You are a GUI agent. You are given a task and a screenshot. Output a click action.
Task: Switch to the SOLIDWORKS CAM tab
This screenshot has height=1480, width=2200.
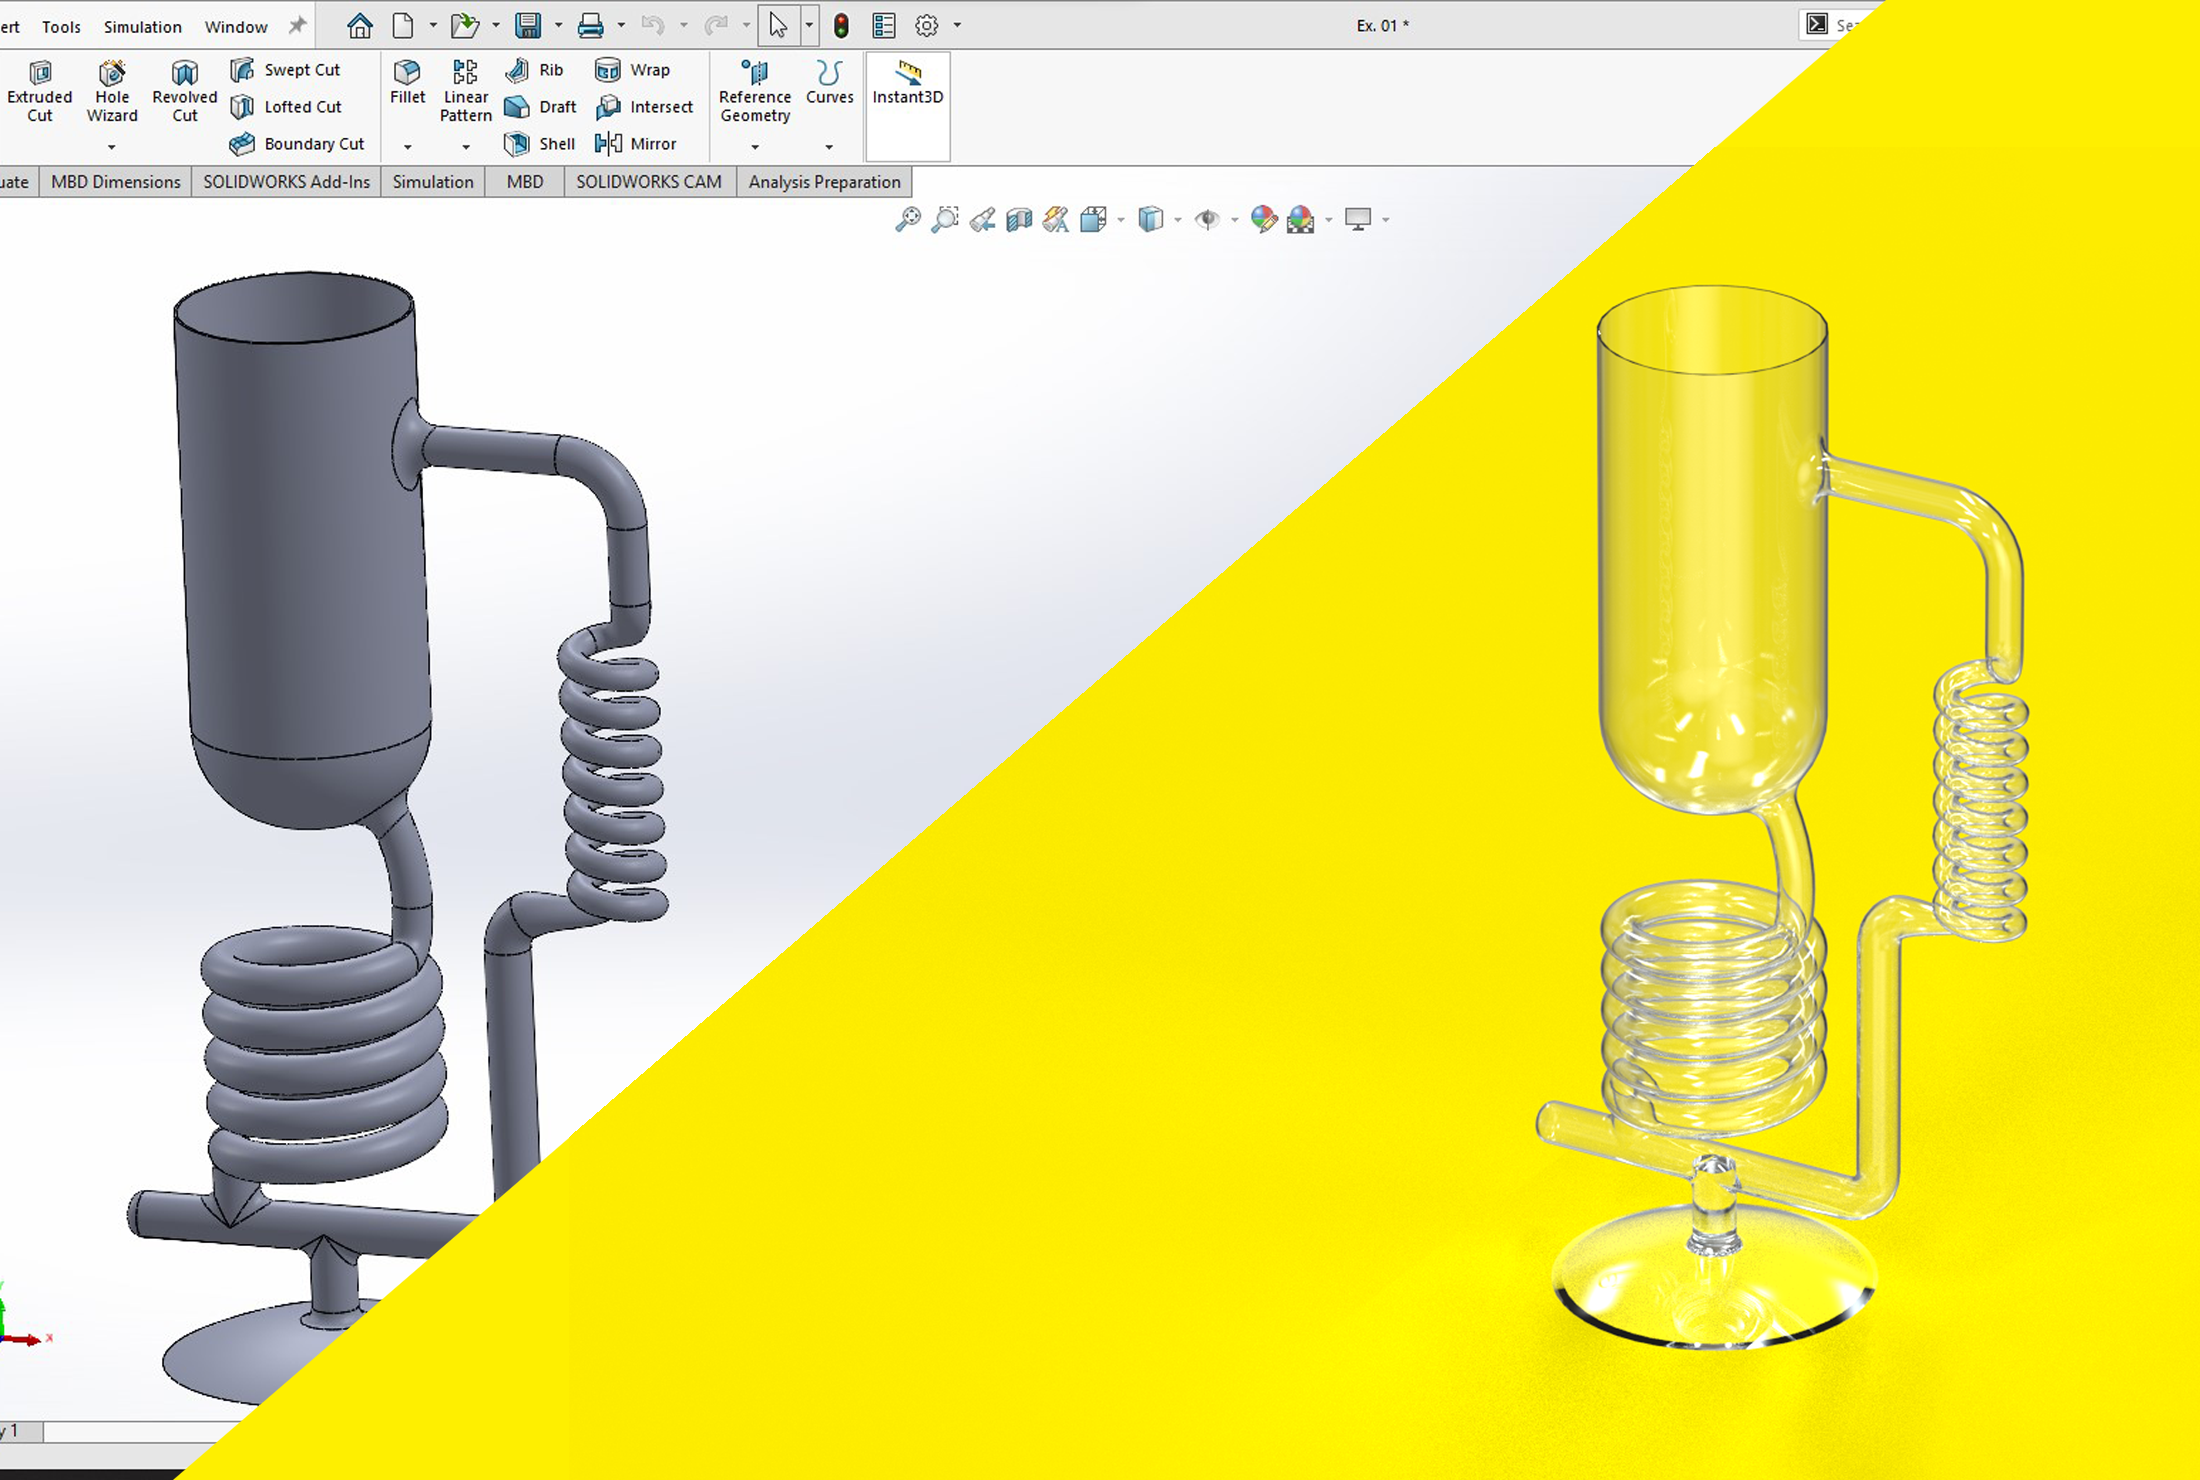(x=648, y=182)
